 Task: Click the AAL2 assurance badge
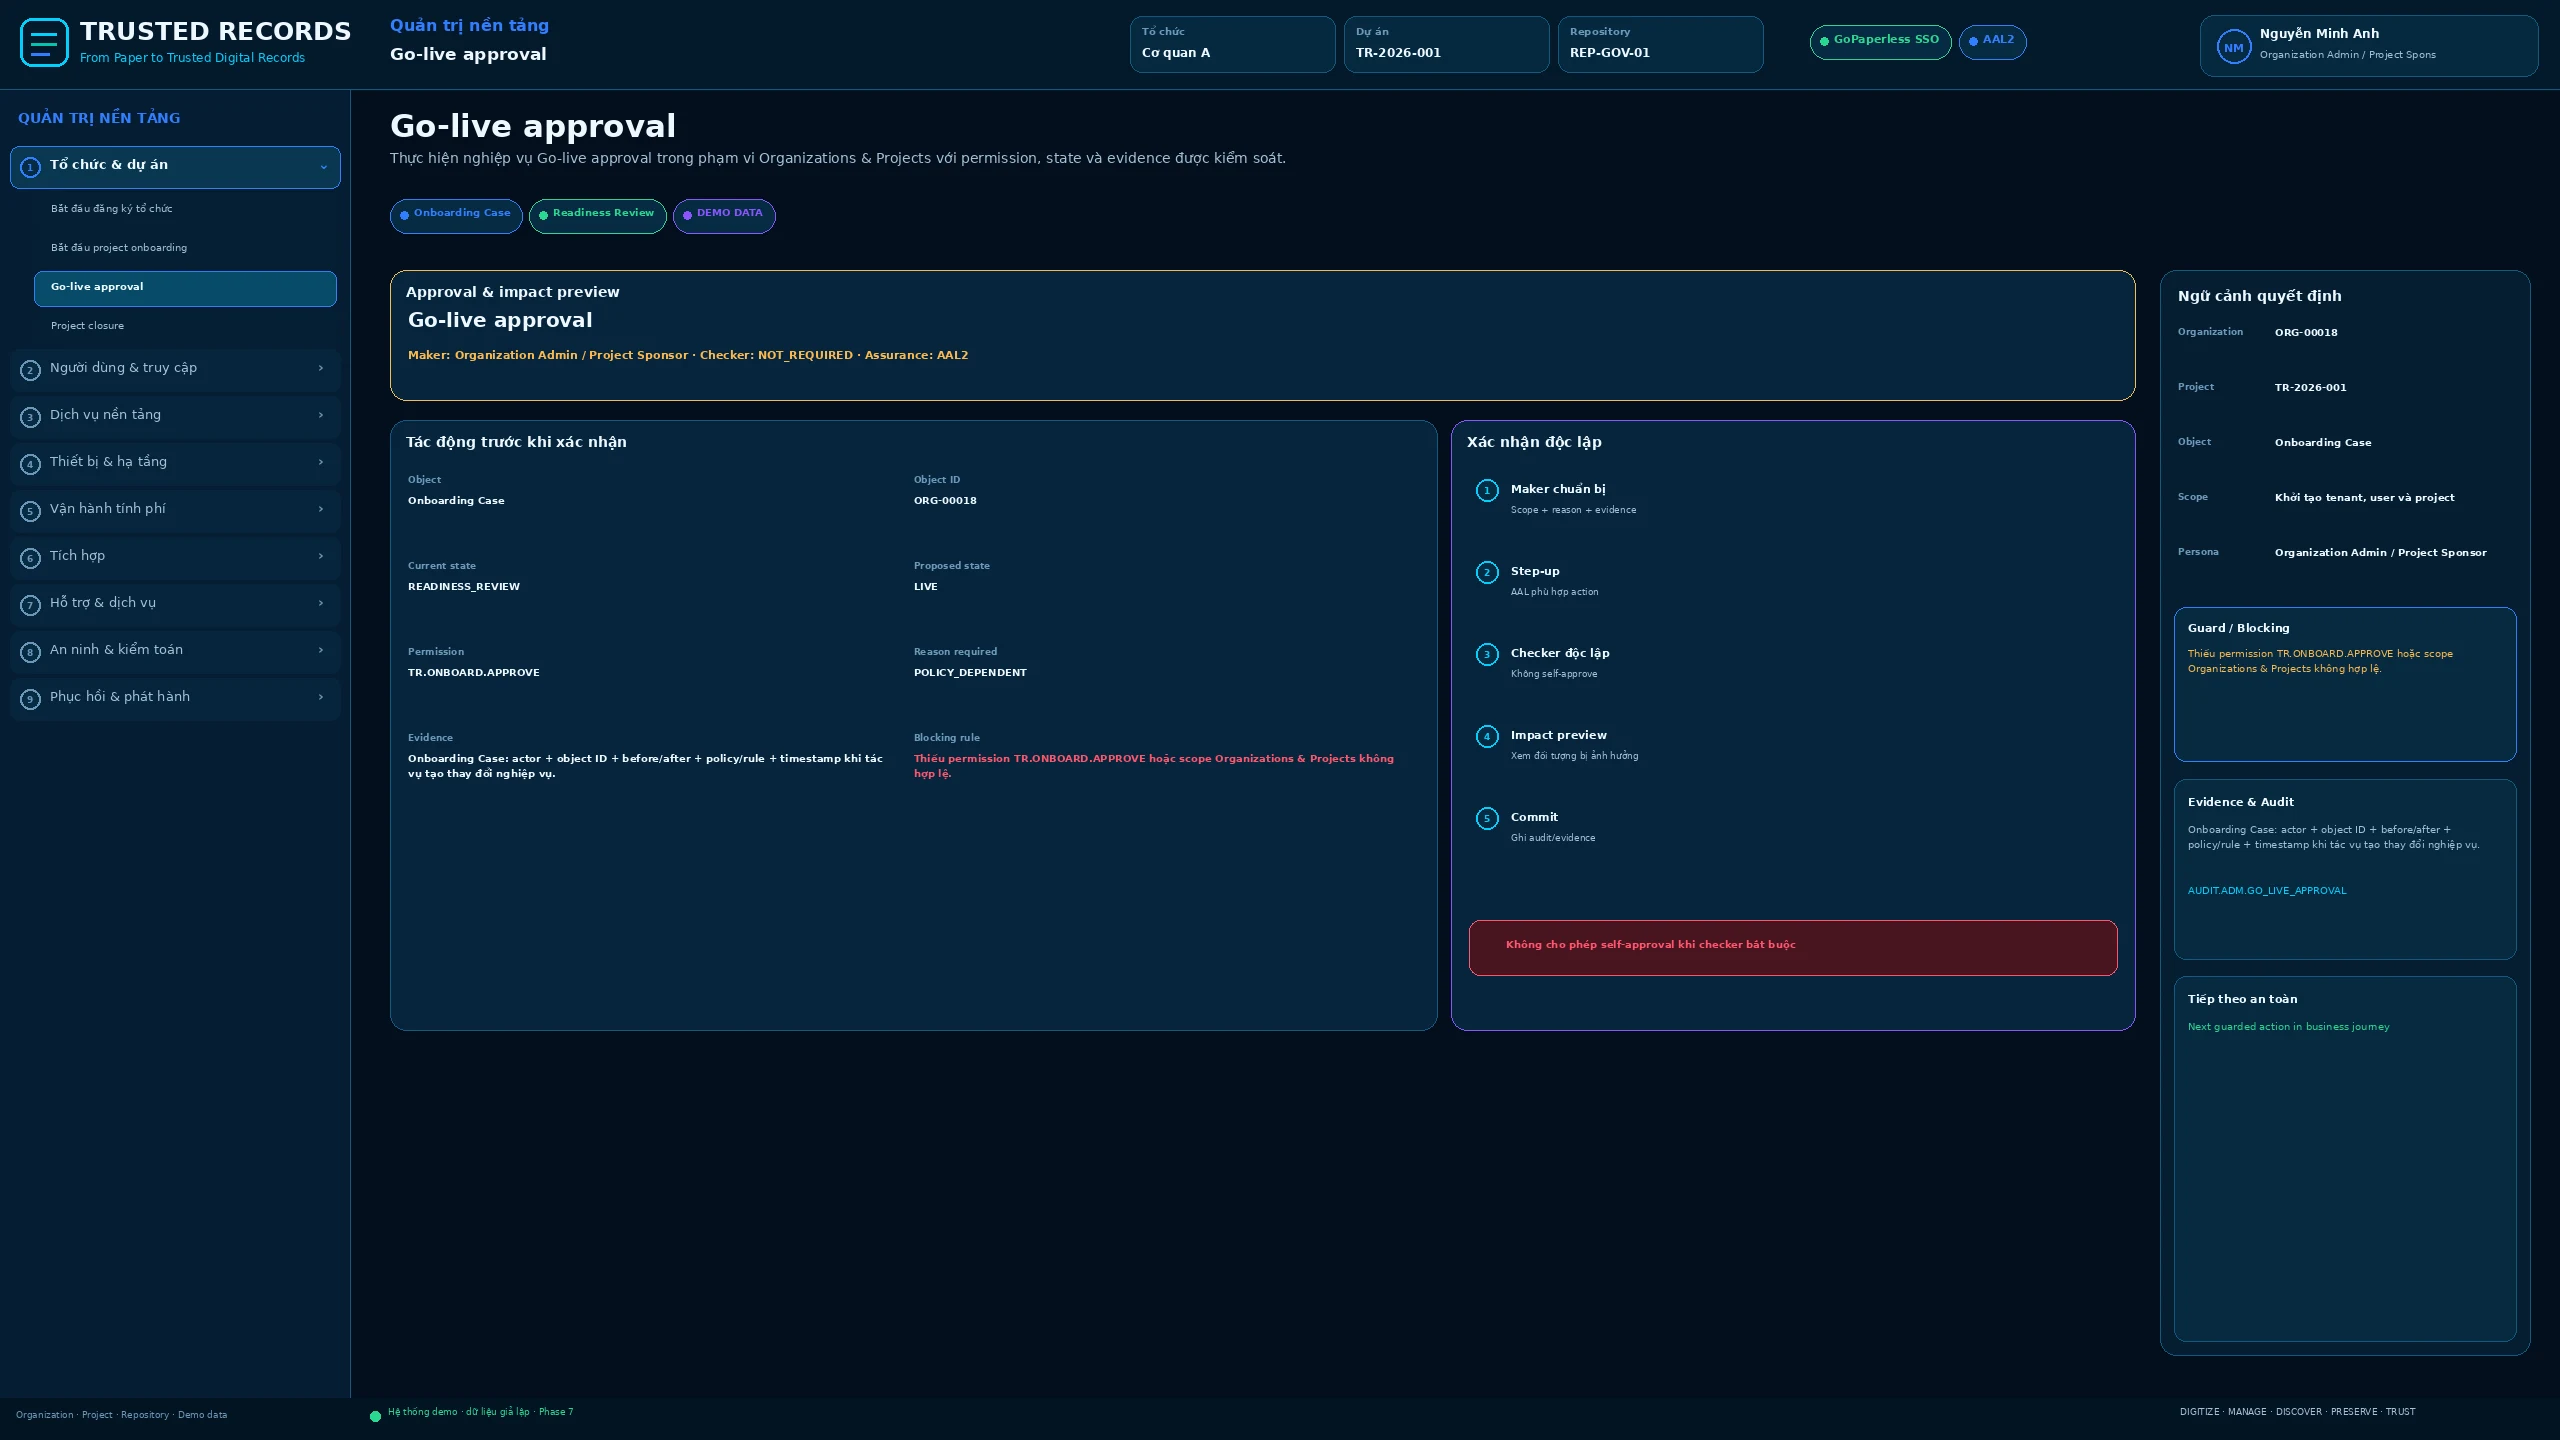[x=1992, y=42]
